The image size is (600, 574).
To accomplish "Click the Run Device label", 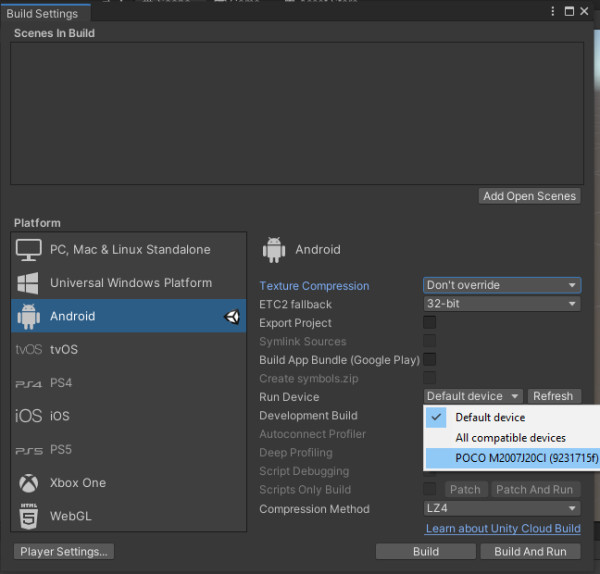I will click(x=289, y=397).
